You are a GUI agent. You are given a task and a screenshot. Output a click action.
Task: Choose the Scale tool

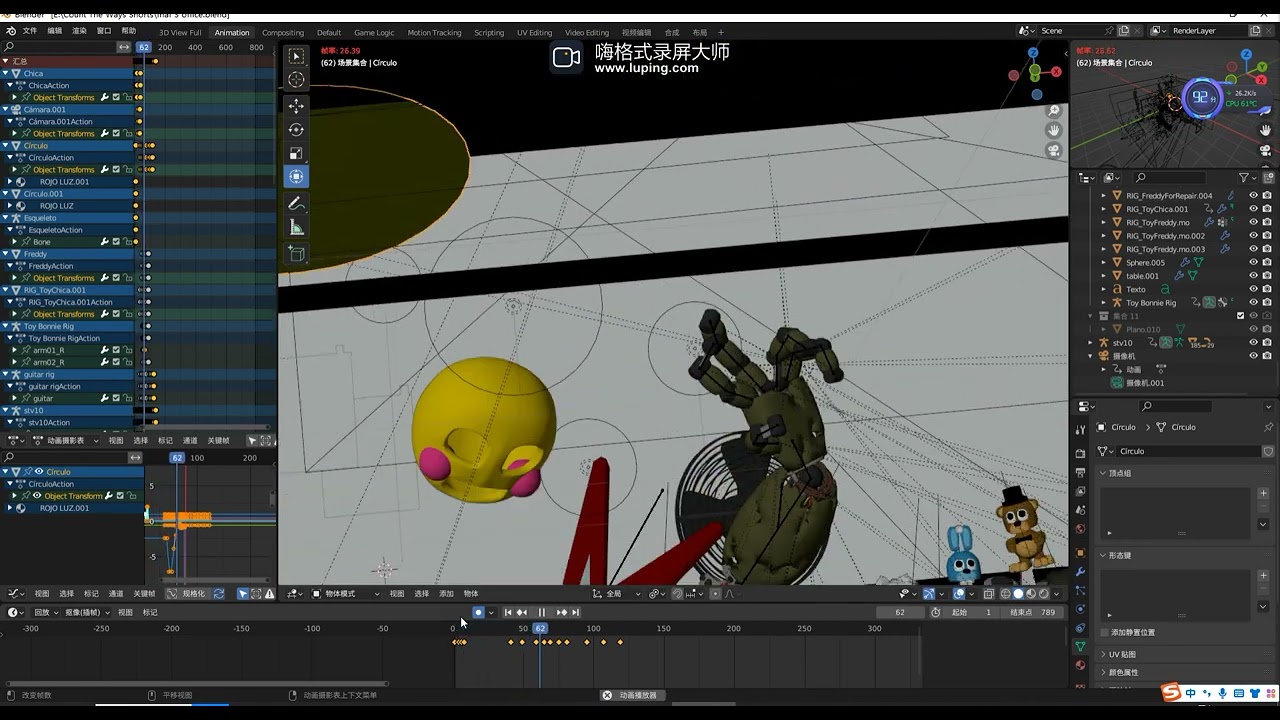pos(296,153)
